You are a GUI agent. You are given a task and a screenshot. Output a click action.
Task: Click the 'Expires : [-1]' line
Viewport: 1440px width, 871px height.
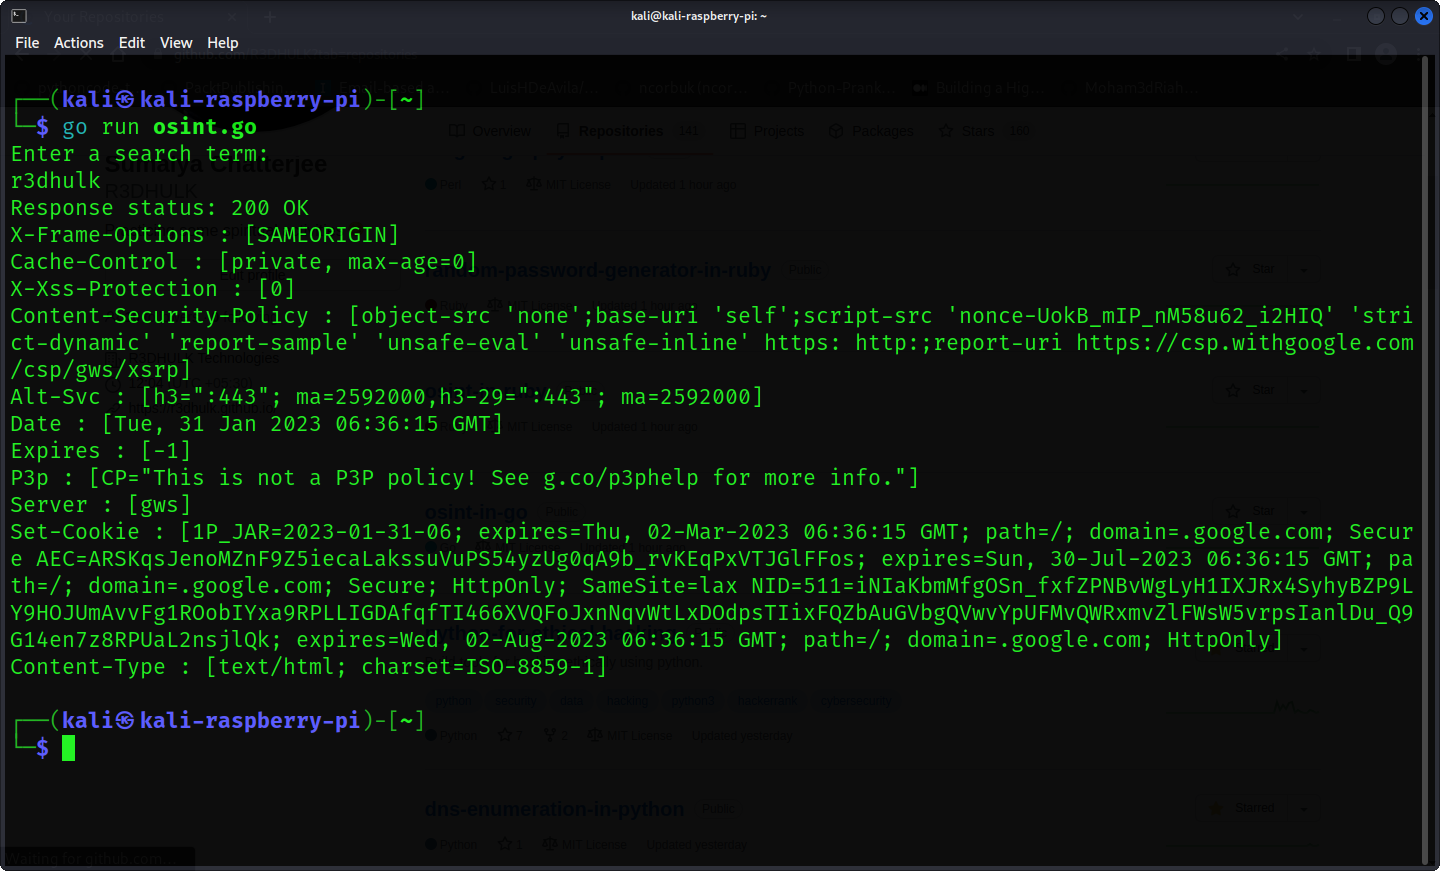pos(101,451)
